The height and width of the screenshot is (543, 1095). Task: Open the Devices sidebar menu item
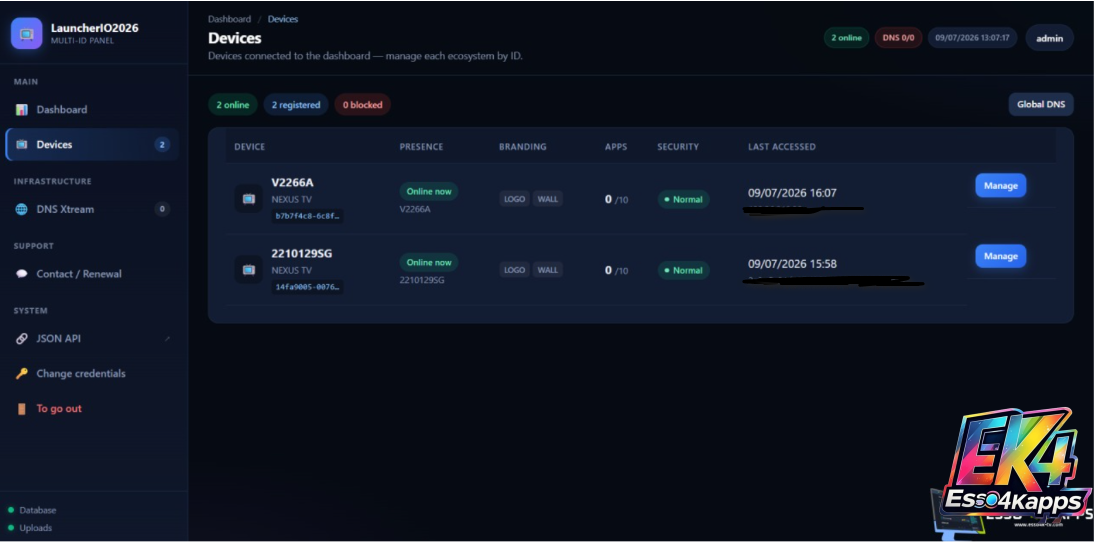pyautogui.click(x=92, y=144)
